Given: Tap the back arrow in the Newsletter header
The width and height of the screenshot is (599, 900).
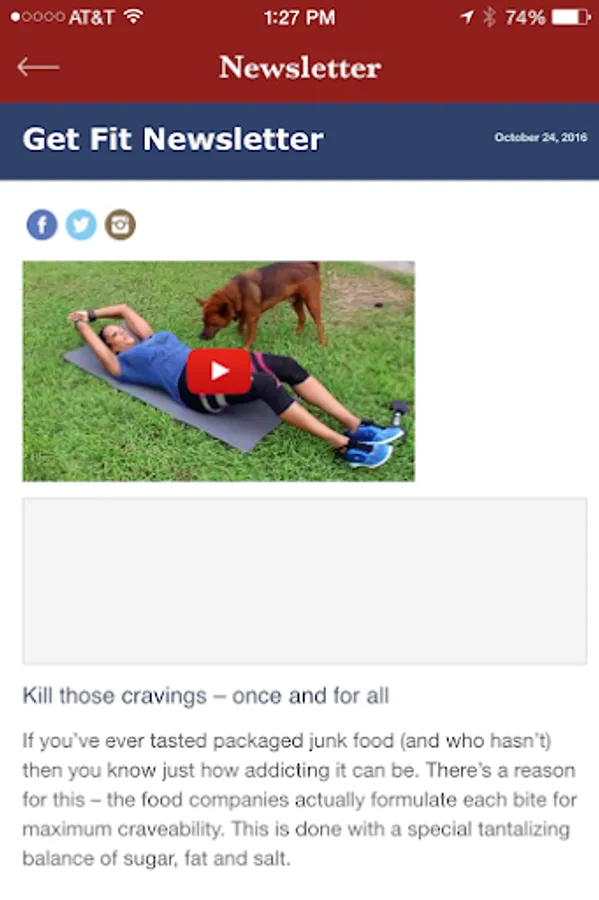Looking at the screenshot, I should pyautogui.click(x=38, y=67).
